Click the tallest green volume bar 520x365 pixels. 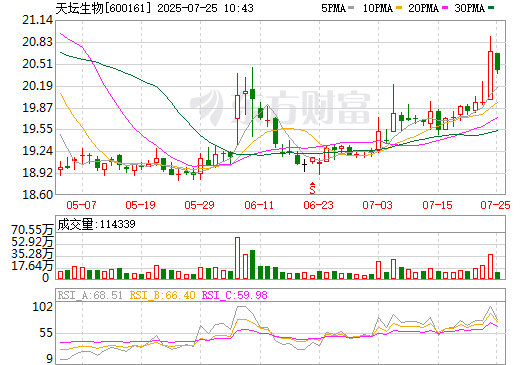252,264
